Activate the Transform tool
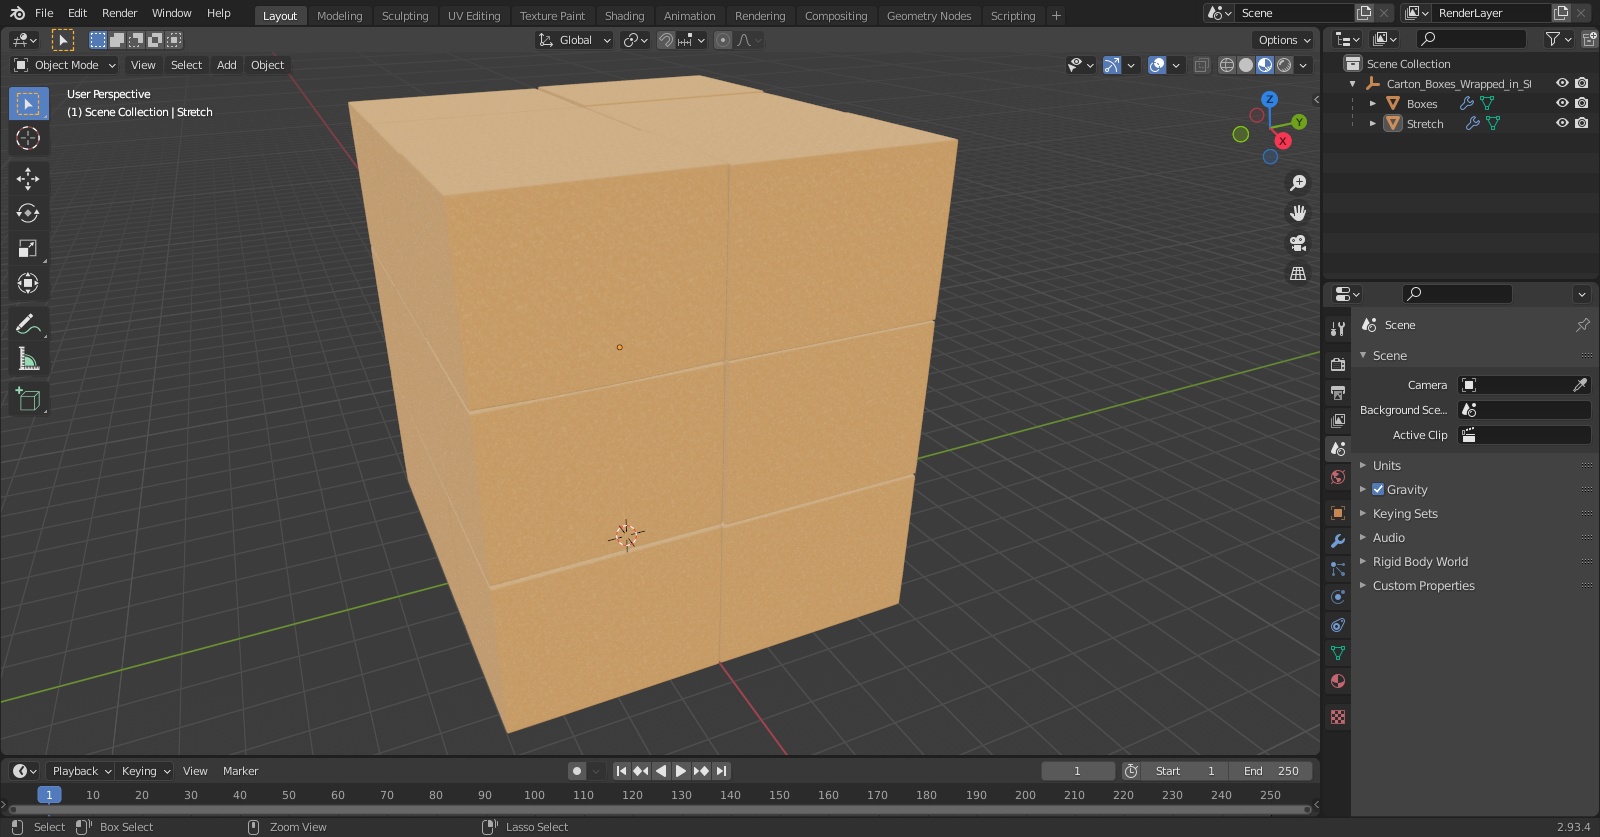Viewport: 1600px width, 837px height. pyautogui.click(x=28, y=283)
